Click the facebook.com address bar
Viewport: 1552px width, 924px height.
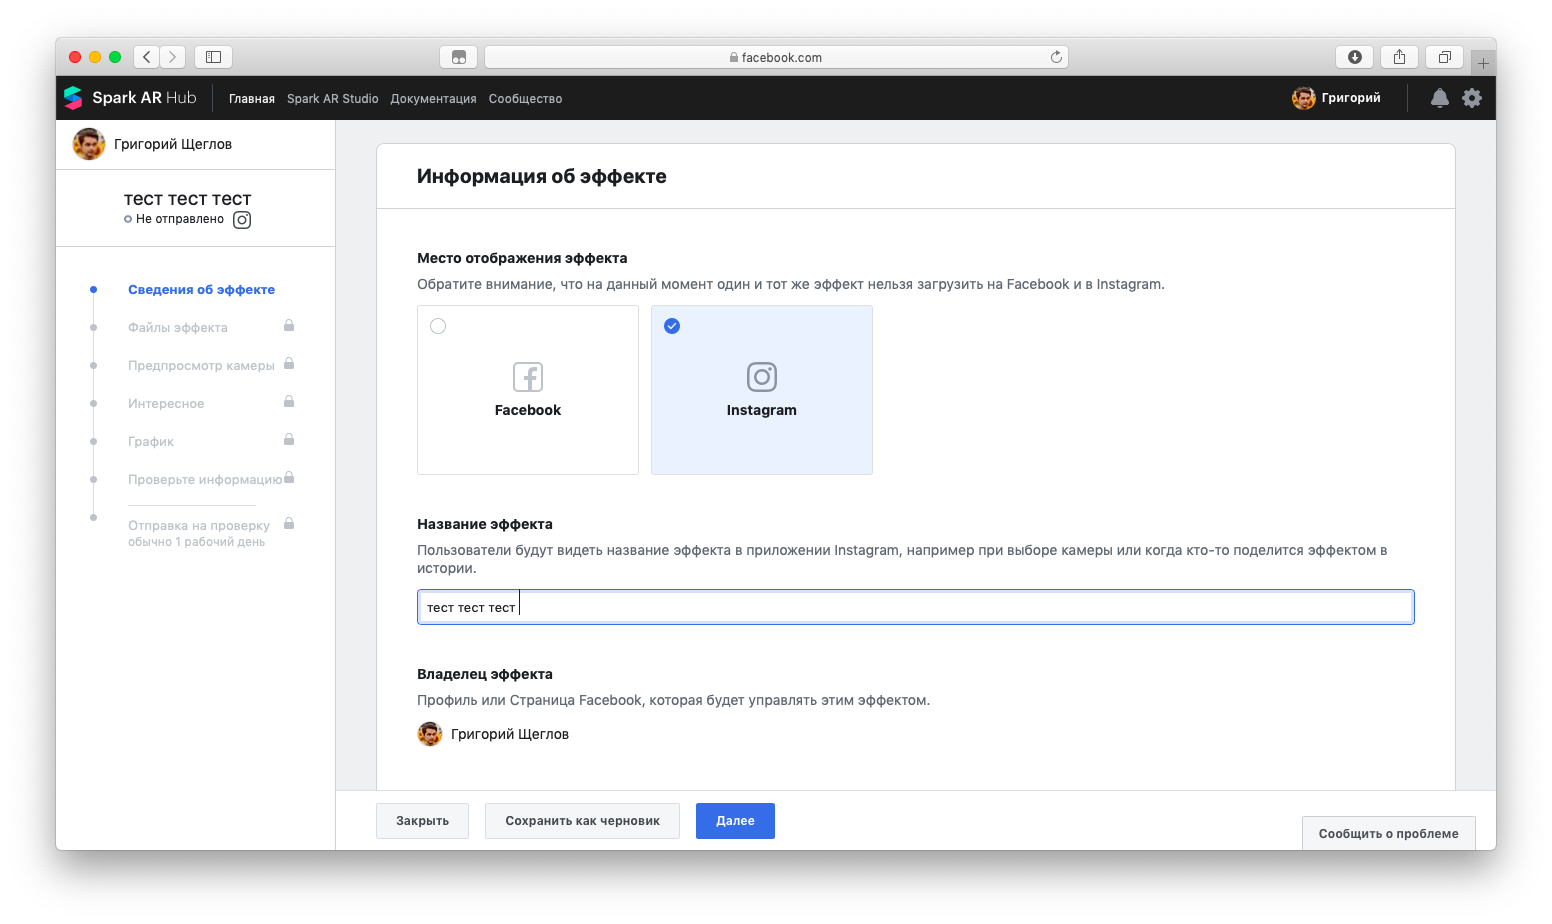(x=776, y=57)
